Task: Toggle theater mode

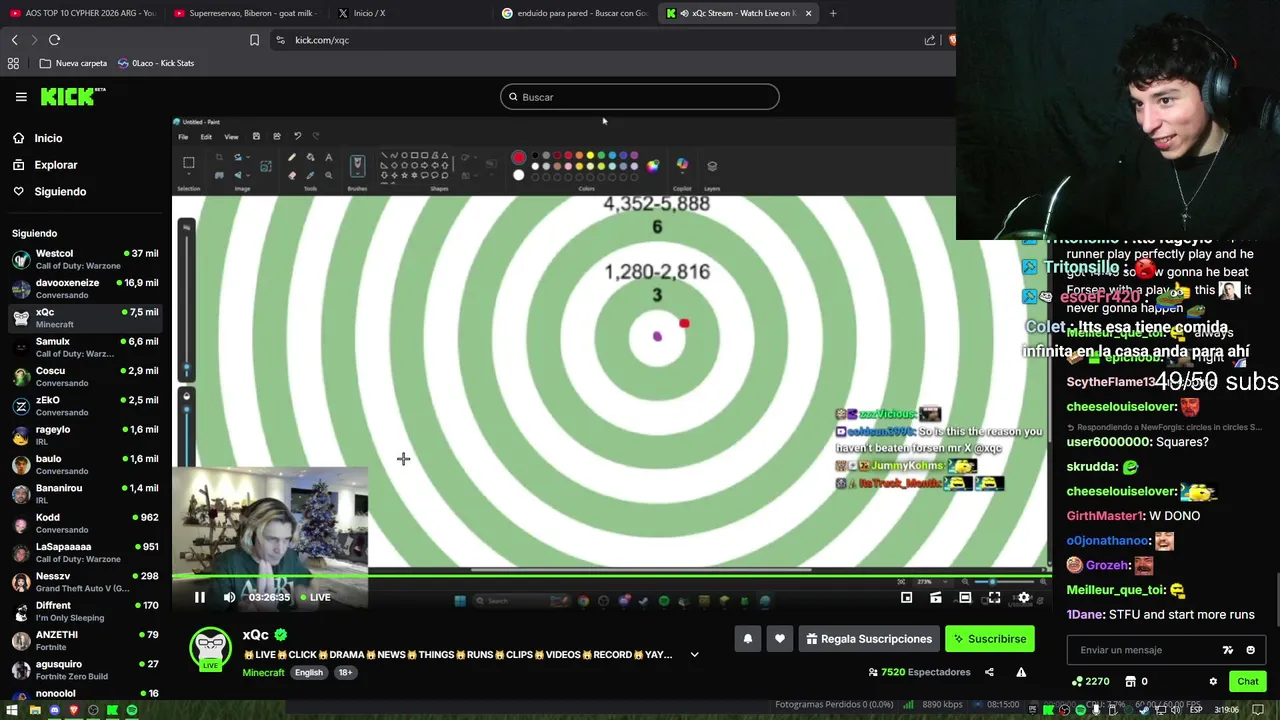Action: click(x=965, y=598)
